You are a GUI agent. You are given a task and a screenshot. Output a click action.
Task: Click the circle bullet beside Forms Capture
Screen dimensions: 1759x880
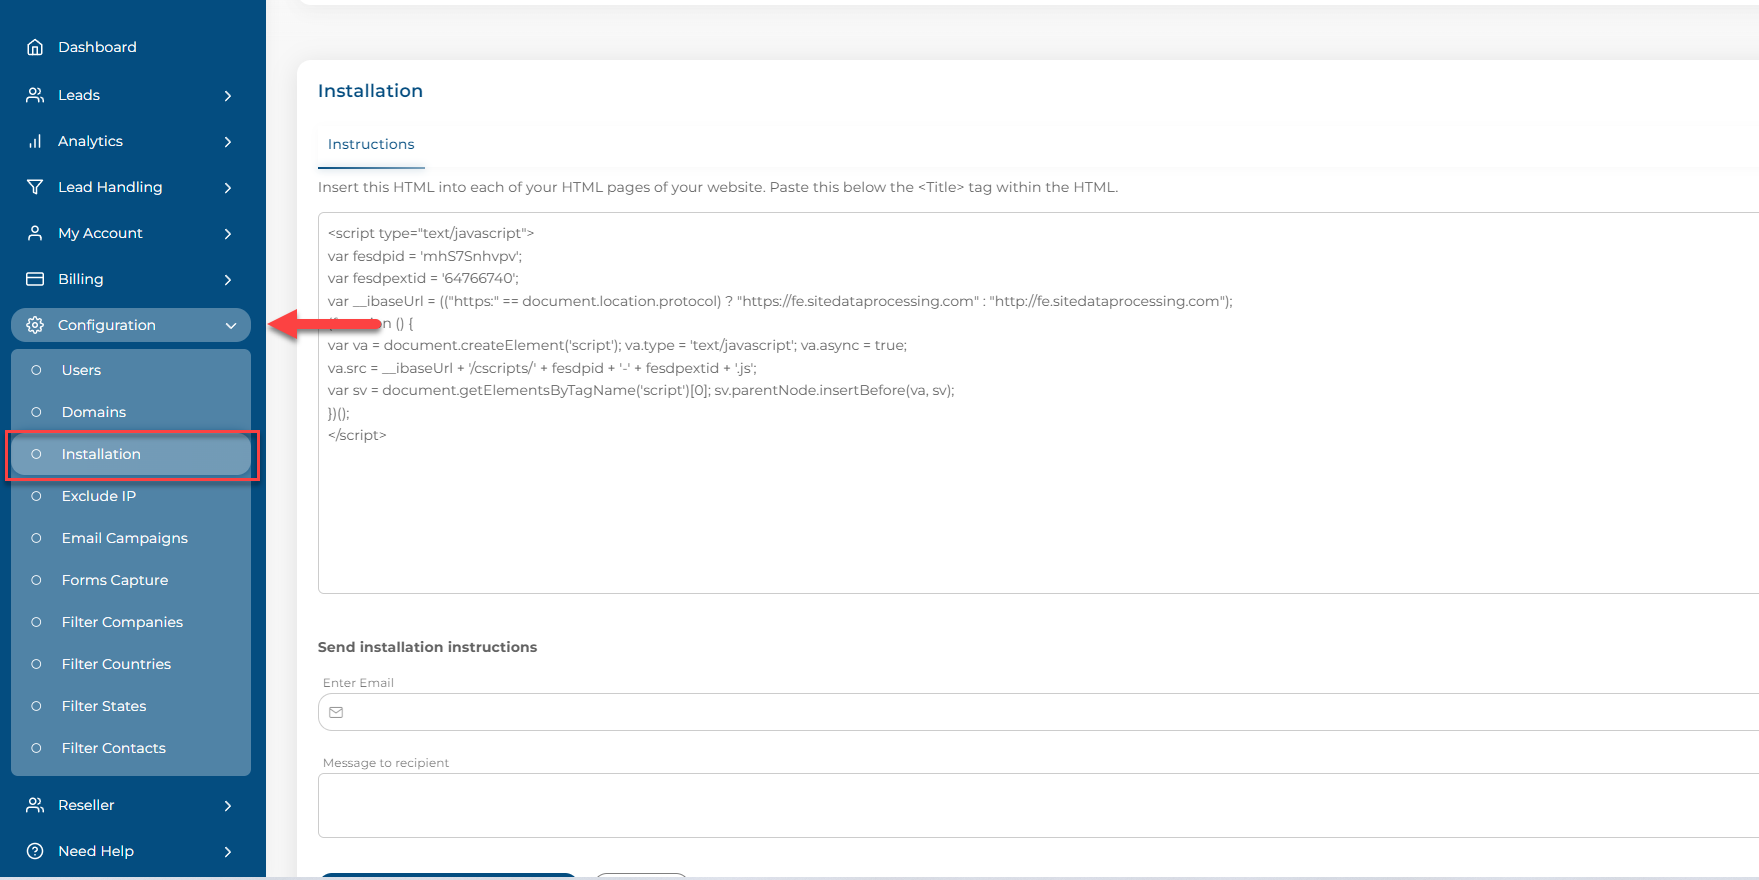point(37,580)
